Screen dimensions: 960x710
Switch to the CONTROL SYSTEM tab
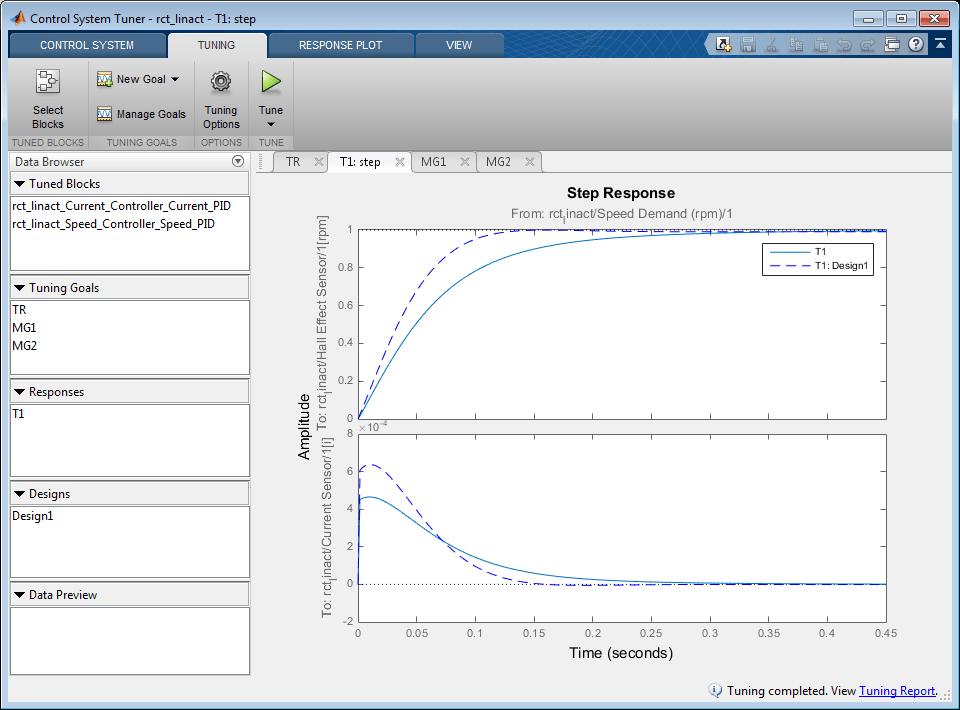click(x=87, y=45)
